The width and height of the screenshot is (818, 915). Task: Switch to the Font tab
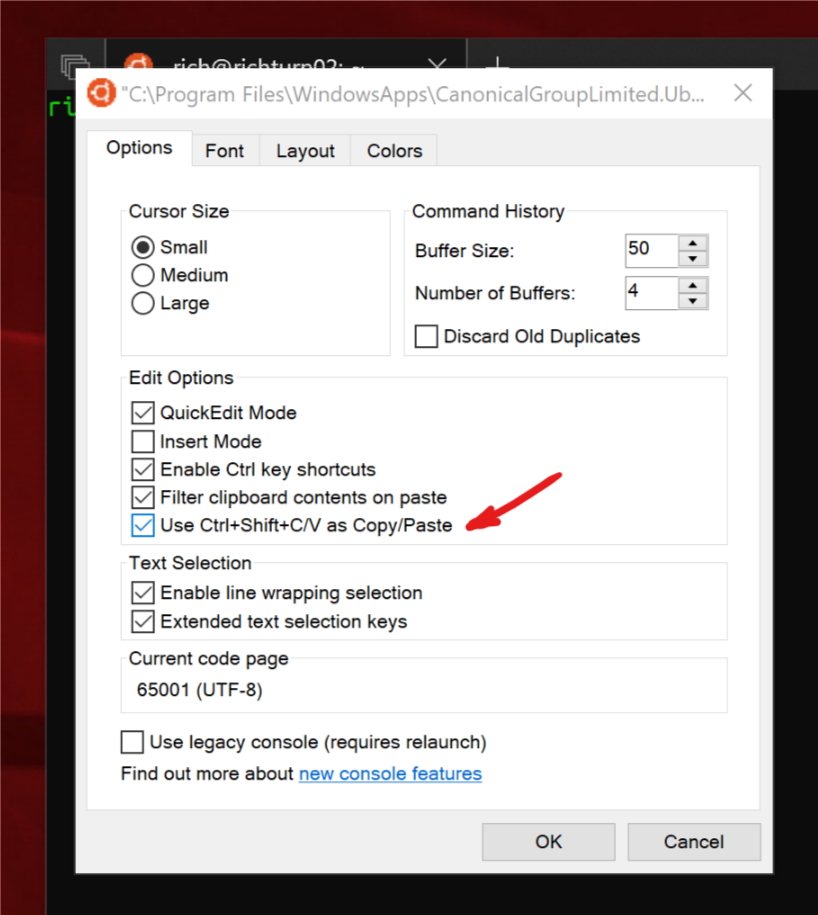pyautogui.click(x=225, y=150)
